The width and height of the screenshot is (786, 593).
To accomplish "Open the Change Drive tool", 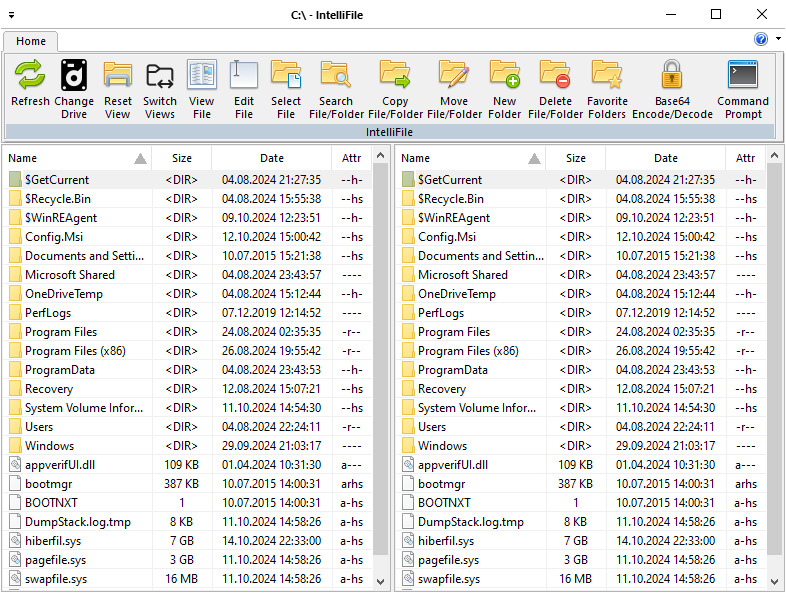I will (x=74, y=89).
